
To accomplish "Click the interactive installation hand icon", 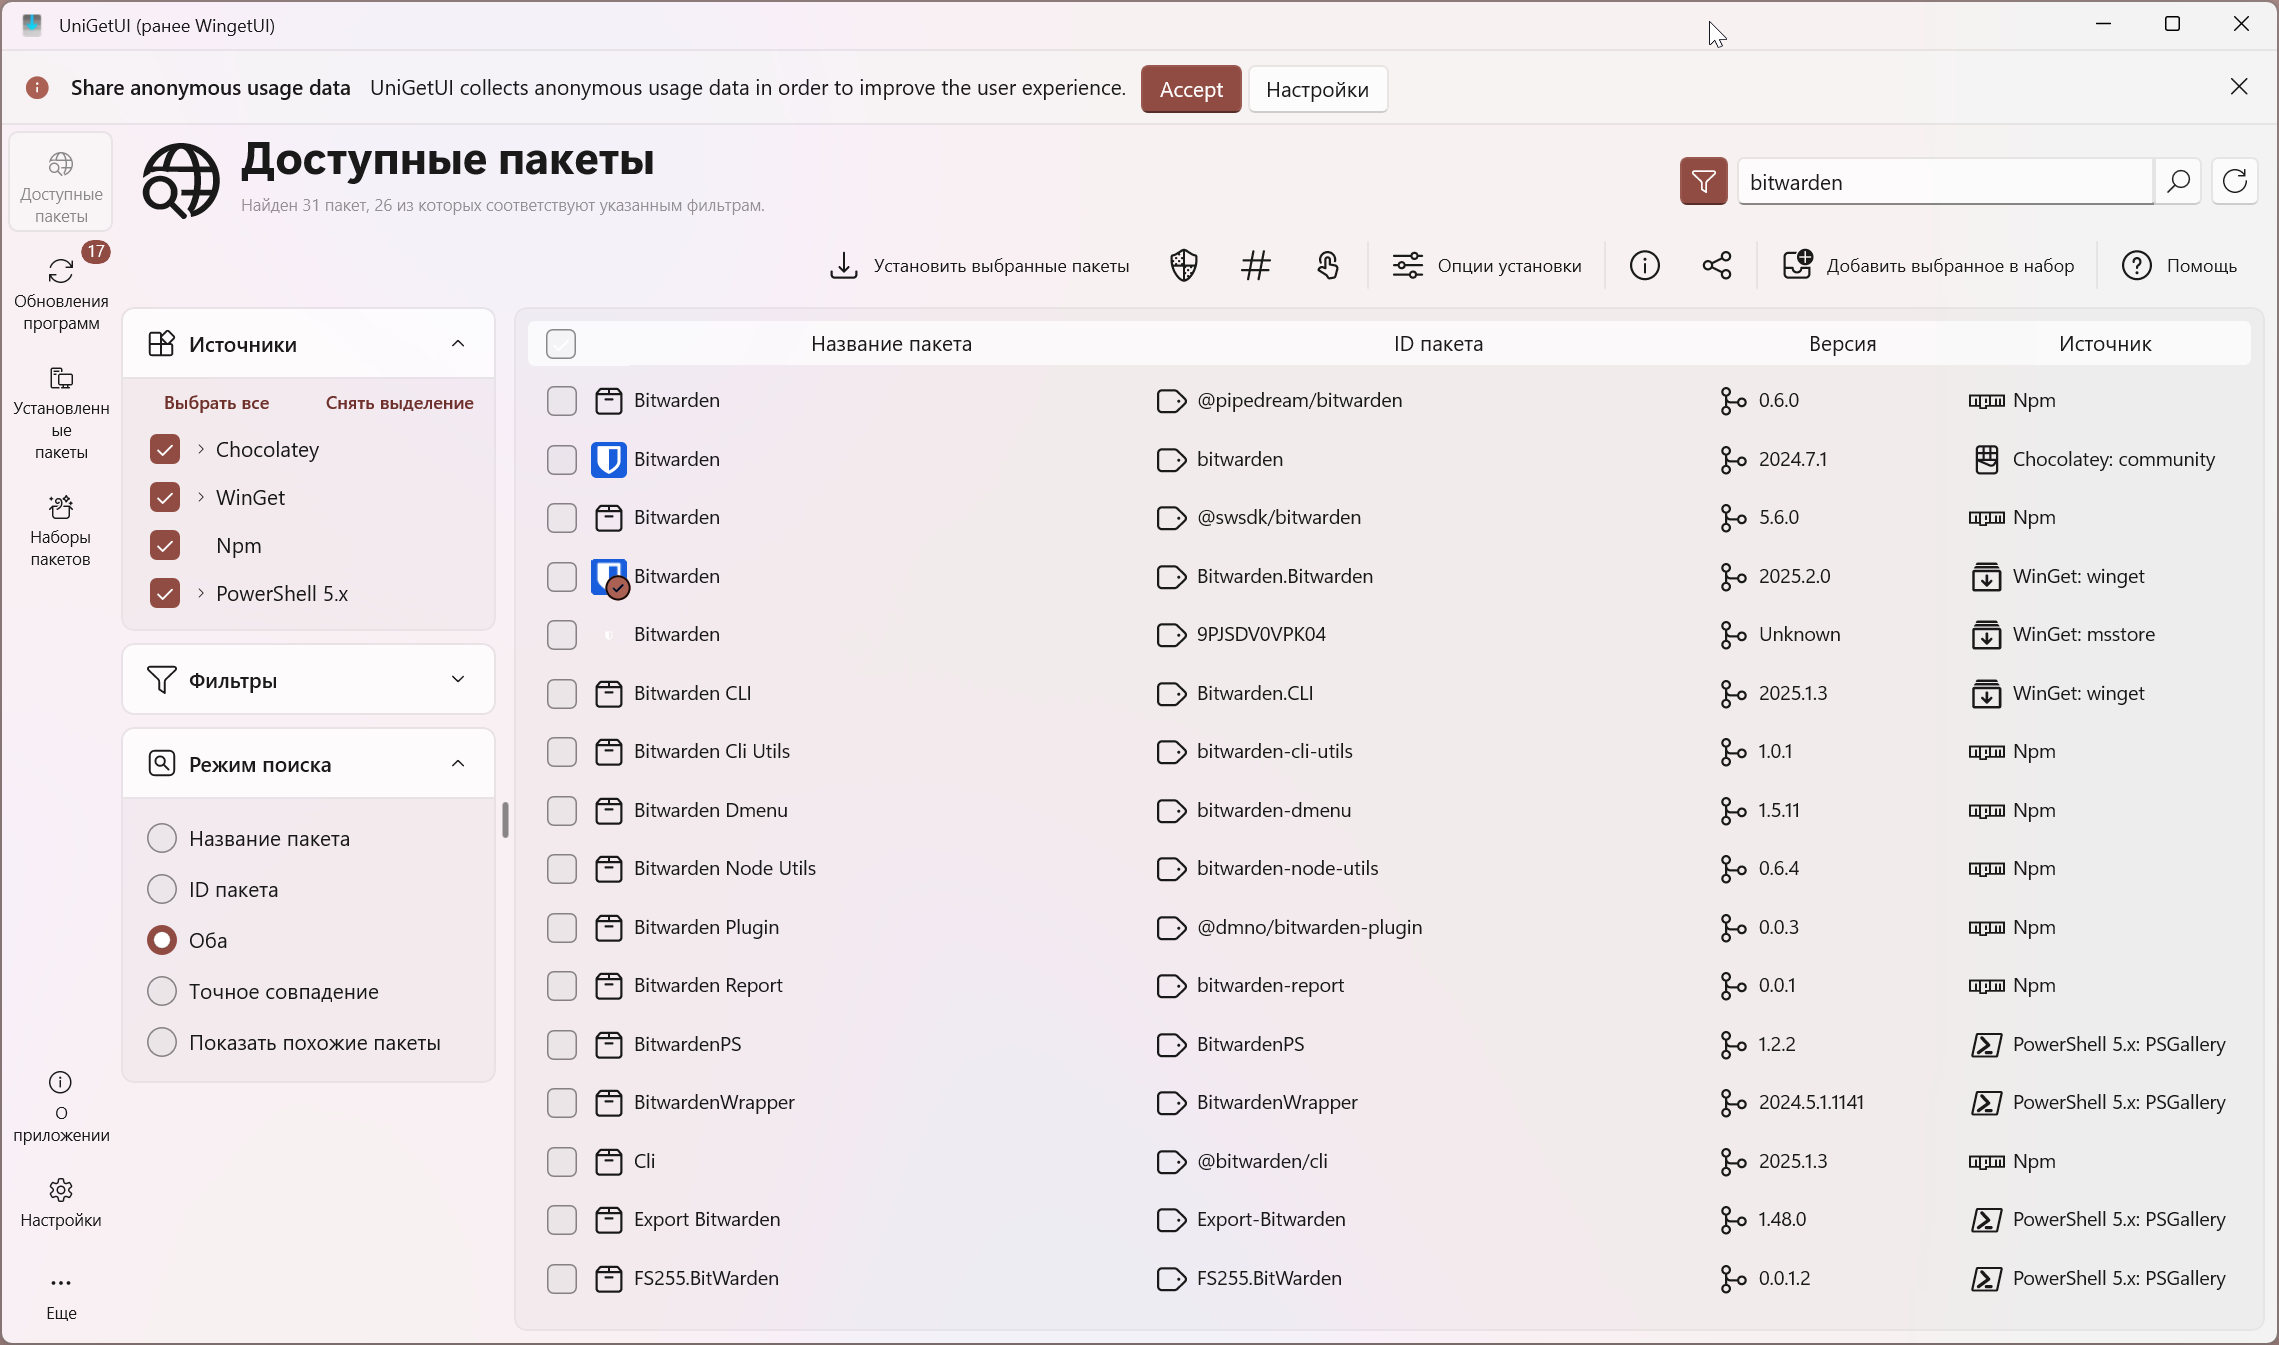I will (1328, 266).
